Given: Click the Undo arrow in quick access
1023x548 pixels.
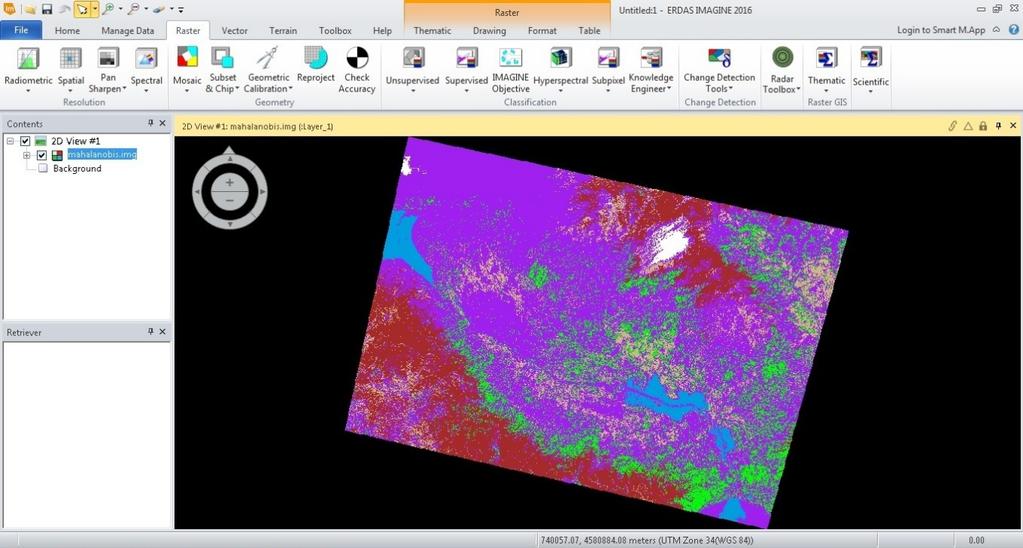Looking at the screenshot, I should (x=64, y=9).
